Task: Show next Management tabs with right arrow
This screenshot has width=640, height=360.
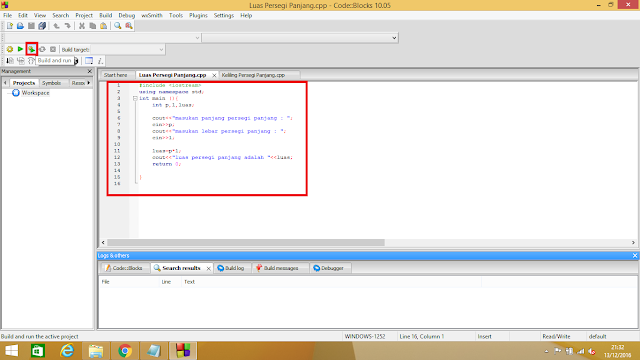Action: click(89, 83)
